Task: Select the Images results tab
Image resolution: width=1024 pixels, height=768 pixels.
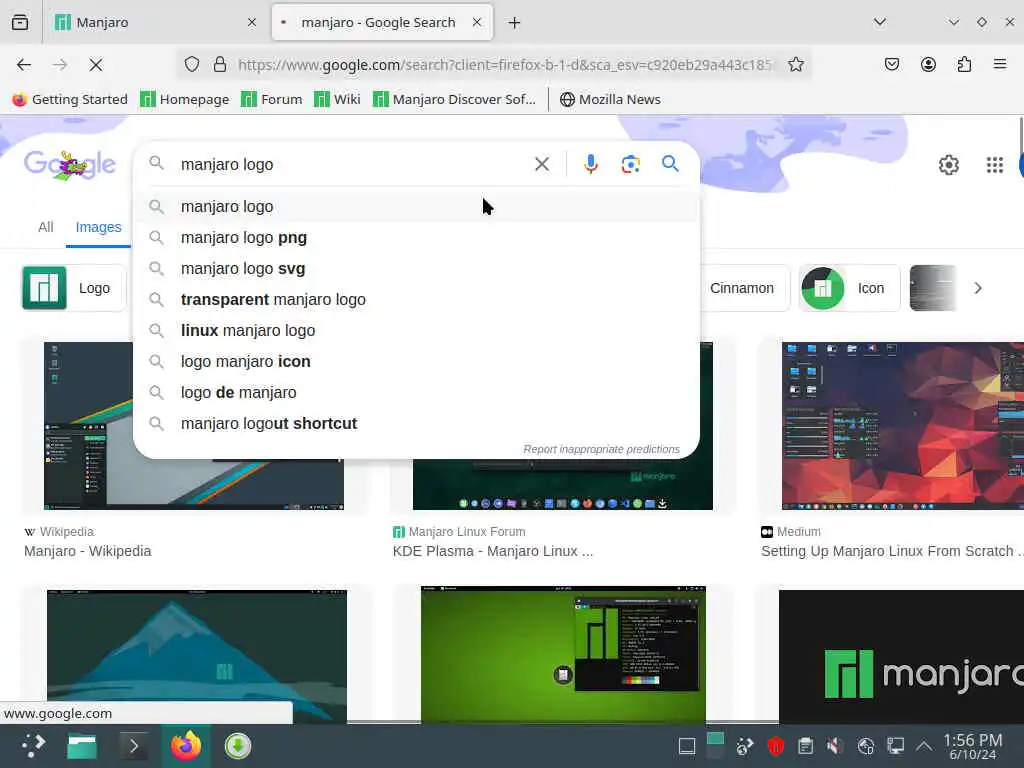Action: [x=99, y=227]
